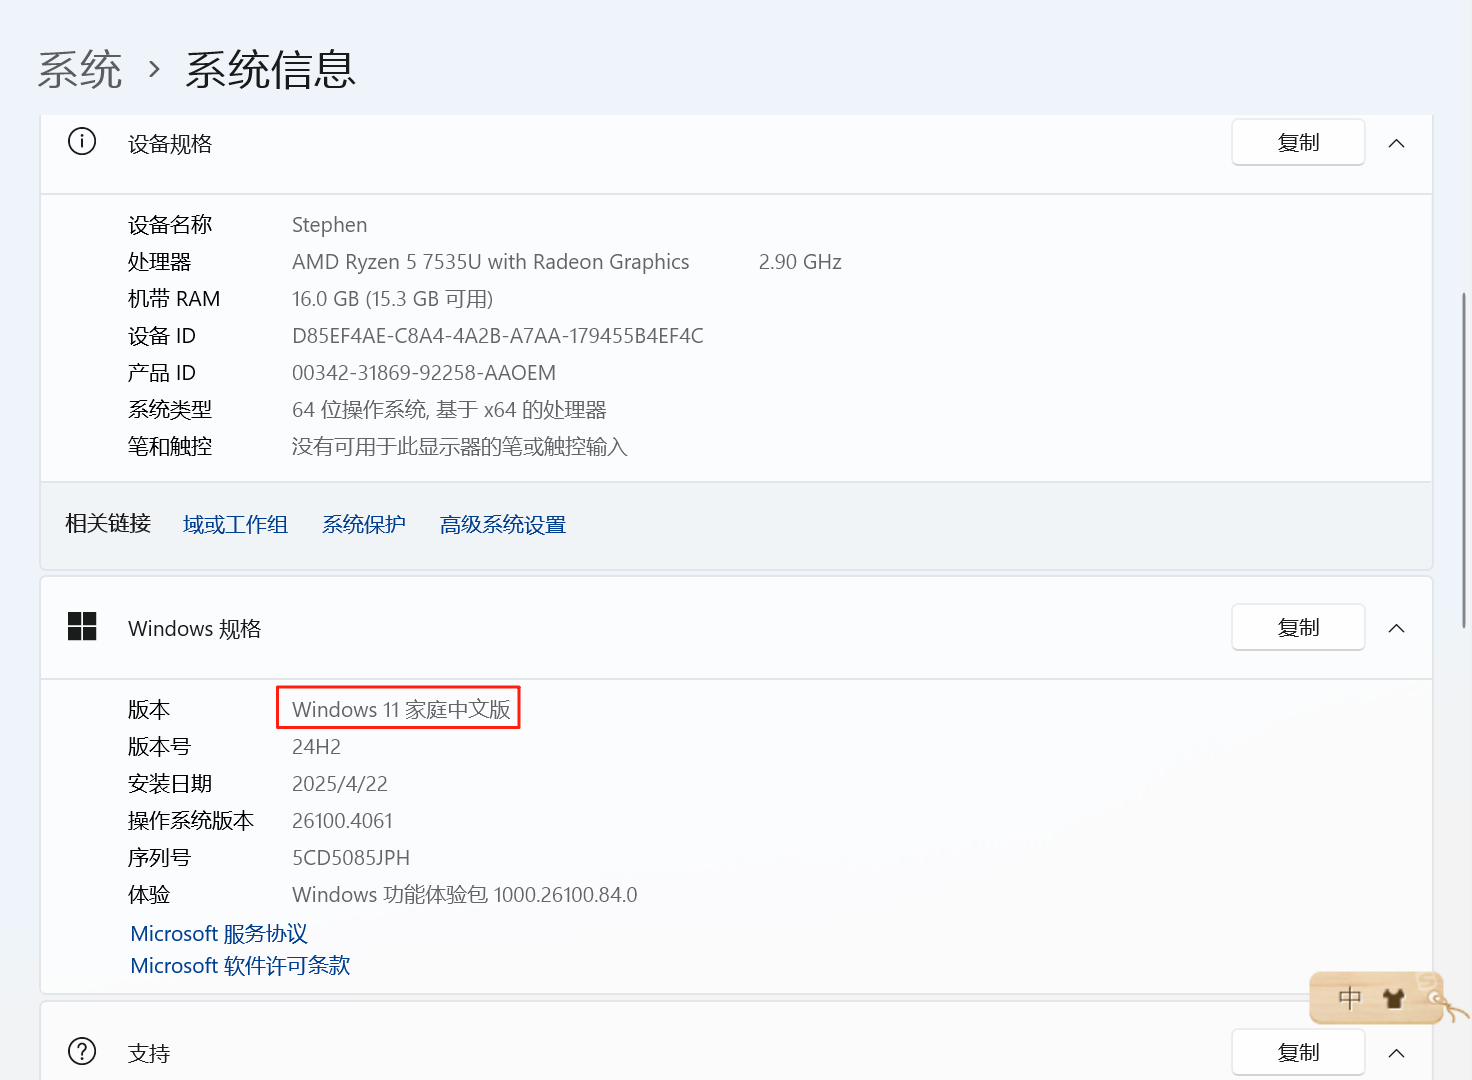
Task: Select the OS build 26100.4061
Action: pos(342,821)
